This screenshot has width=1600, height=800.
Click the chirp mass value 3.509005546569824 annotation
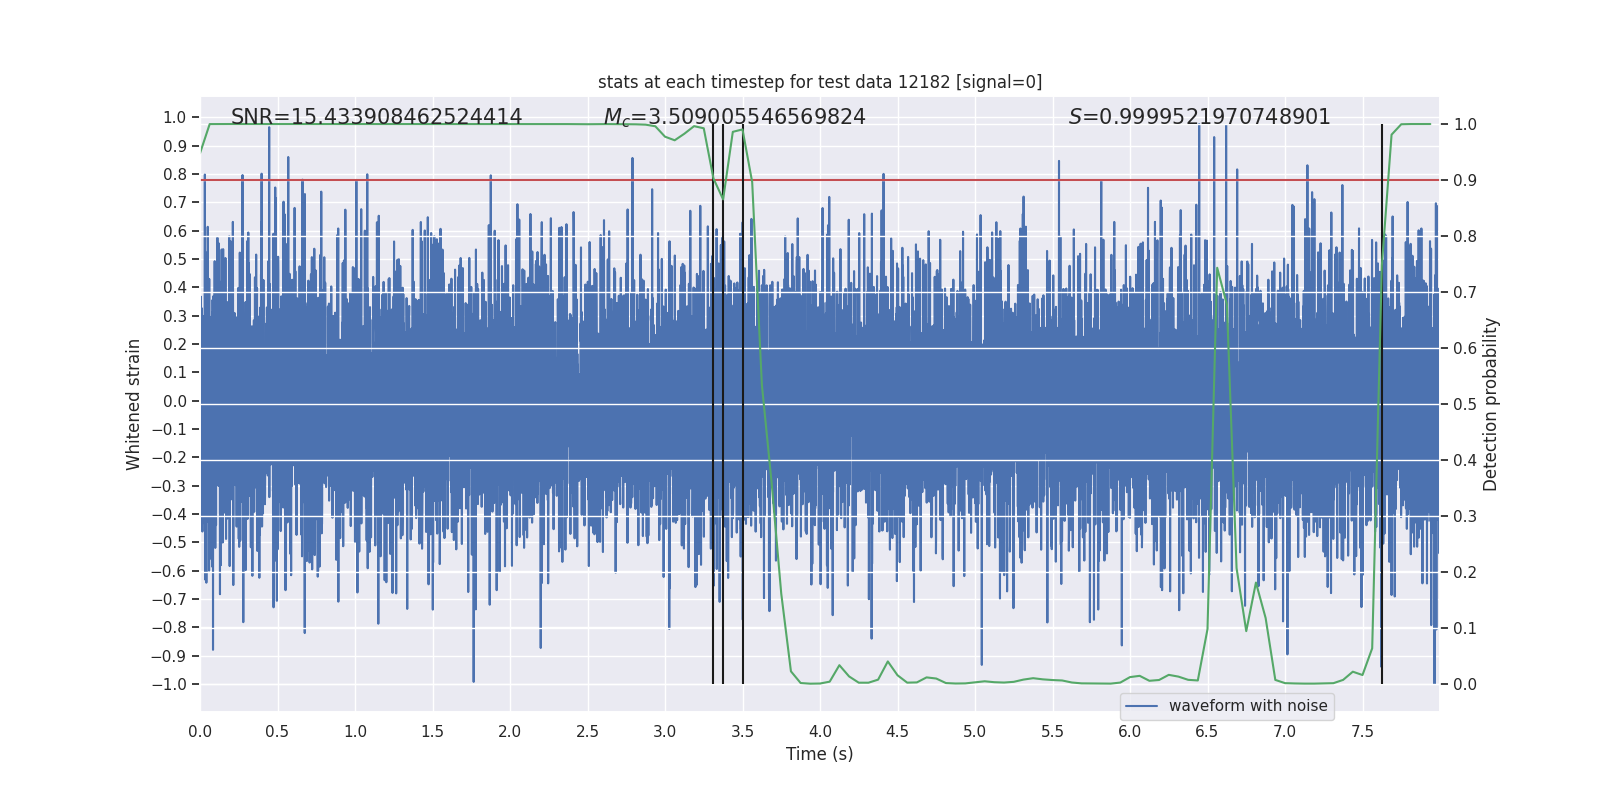735,117
